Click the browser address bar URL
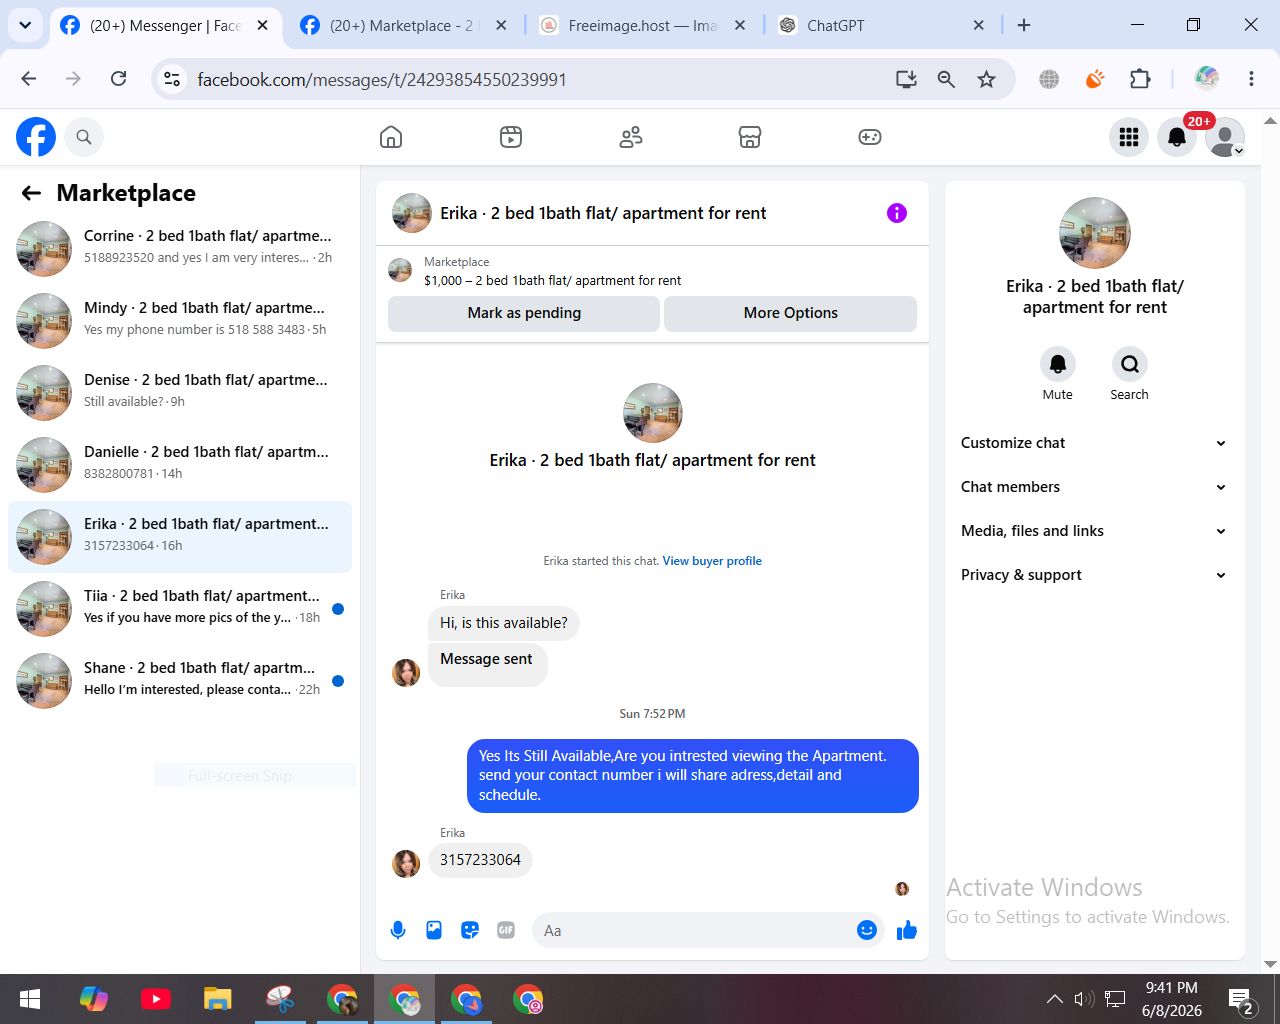This screenshot has width=1280, height=1024. pos(382,79)
